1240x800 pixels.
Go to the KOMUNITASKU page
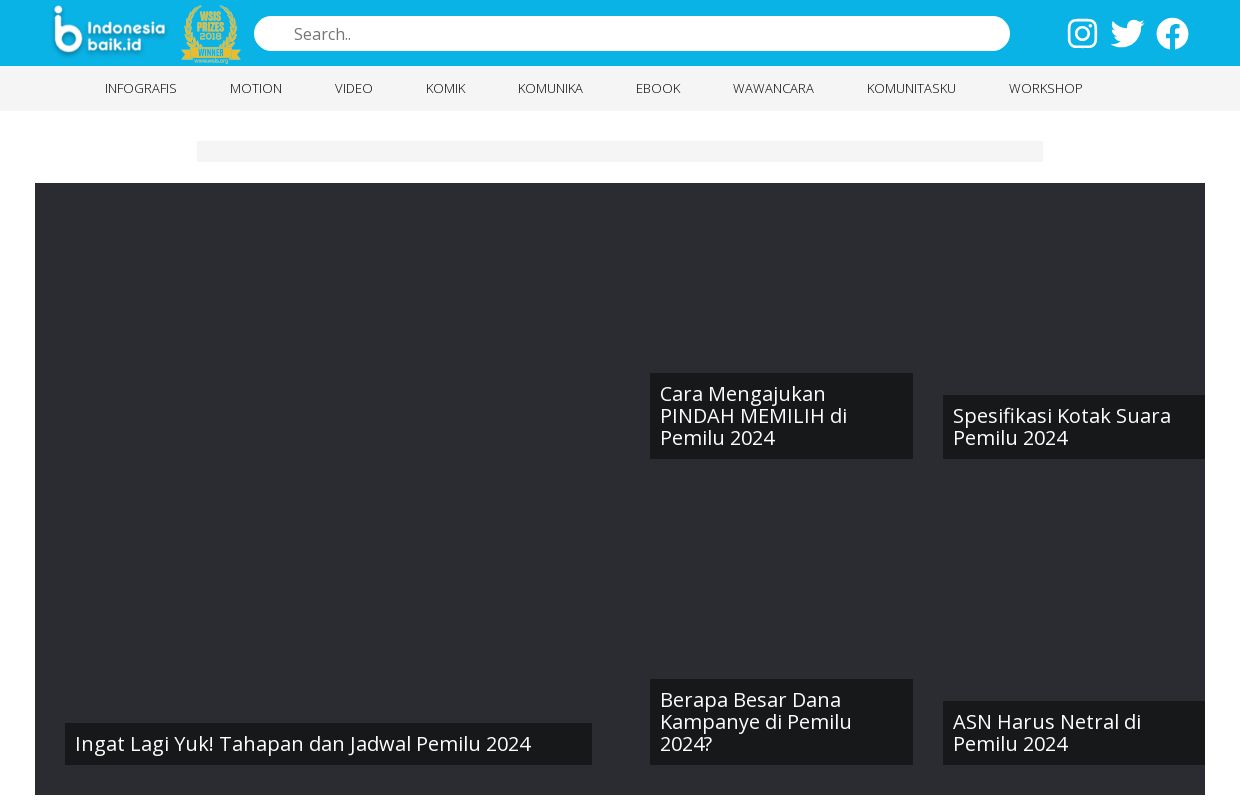click(x=911, y=89)
